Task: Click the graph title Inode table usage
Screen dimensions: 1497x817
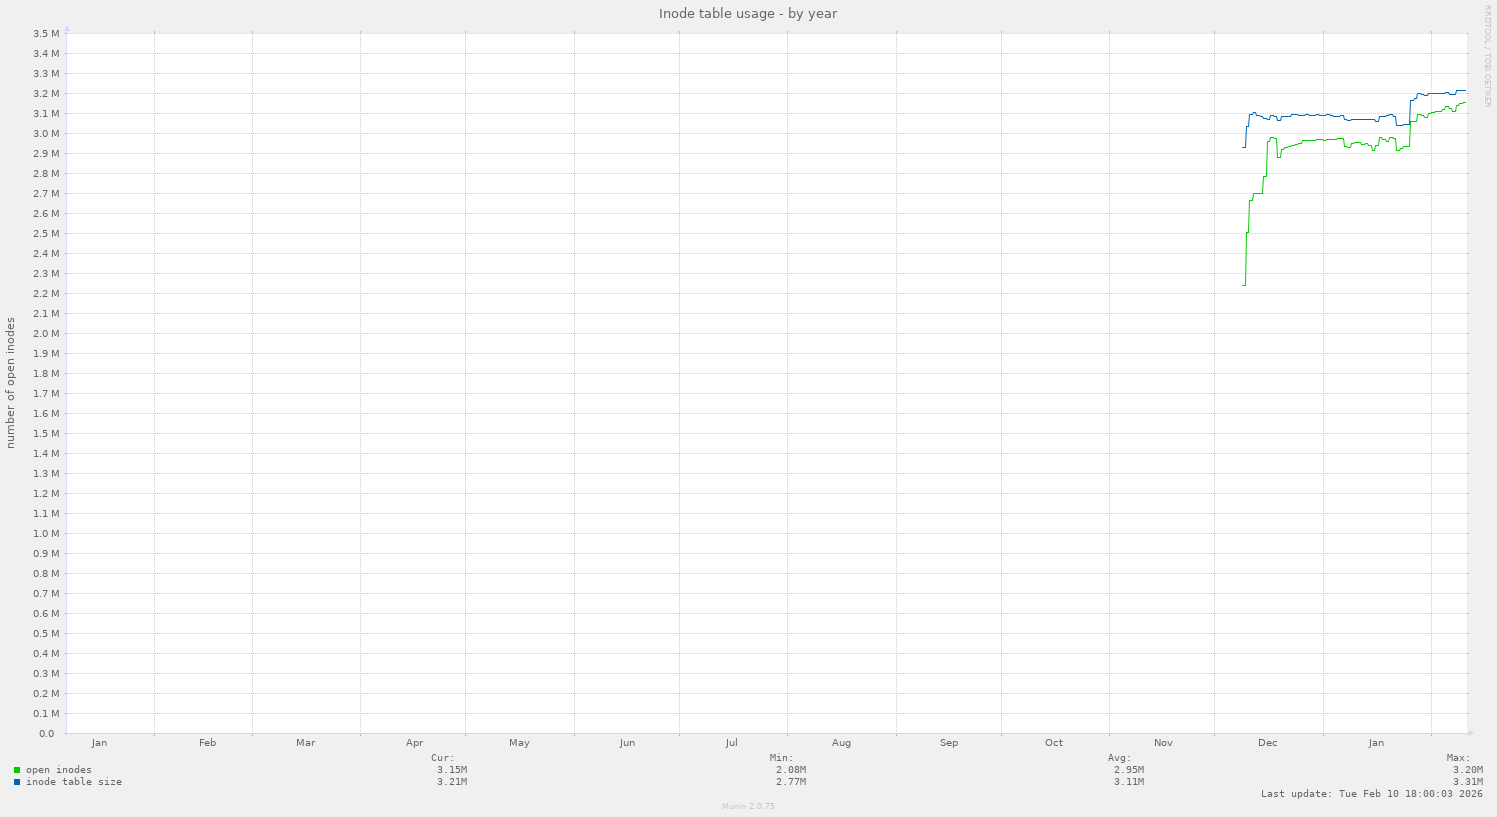Action: coord(748,13)
